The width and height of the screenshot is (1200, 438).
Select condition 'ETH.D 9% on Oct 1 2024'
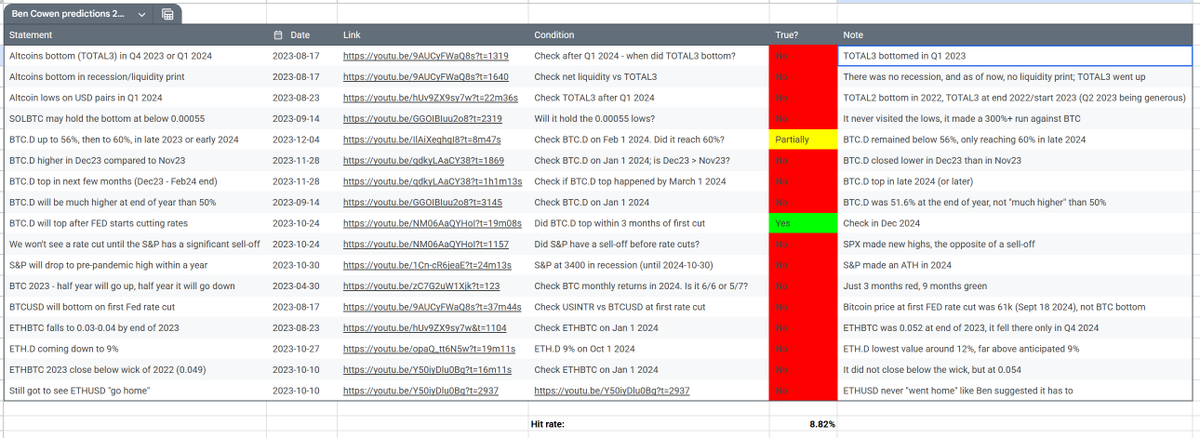tap(648, 349)
